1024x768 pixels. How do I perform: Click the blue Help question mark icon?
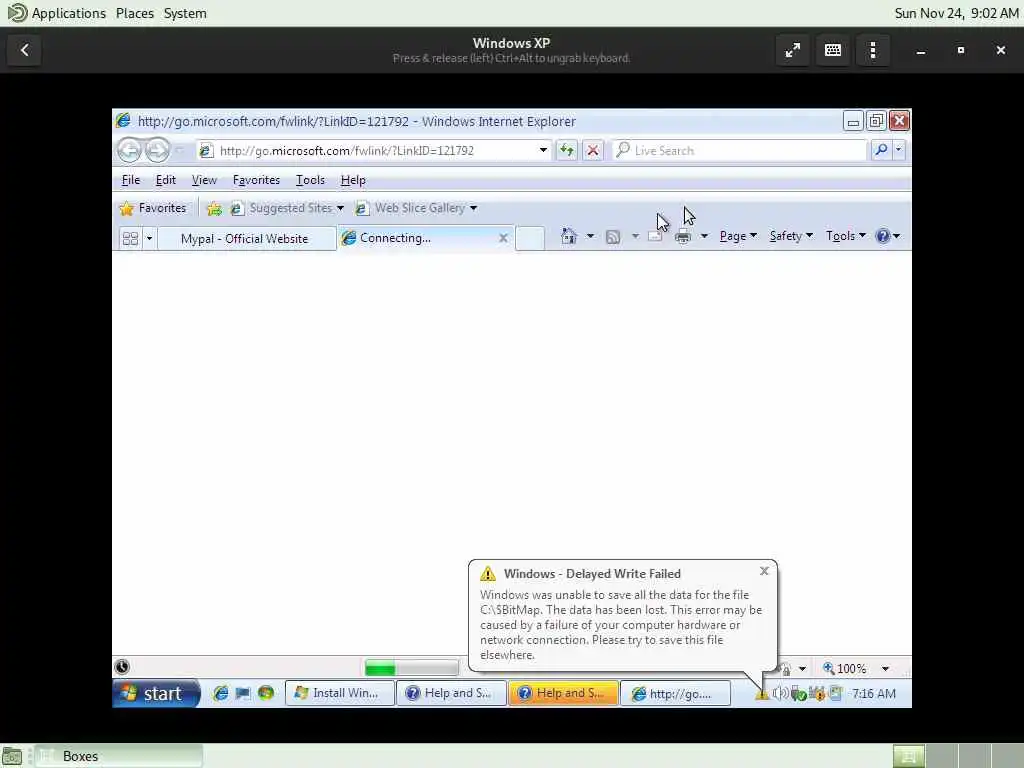[883, 236]
